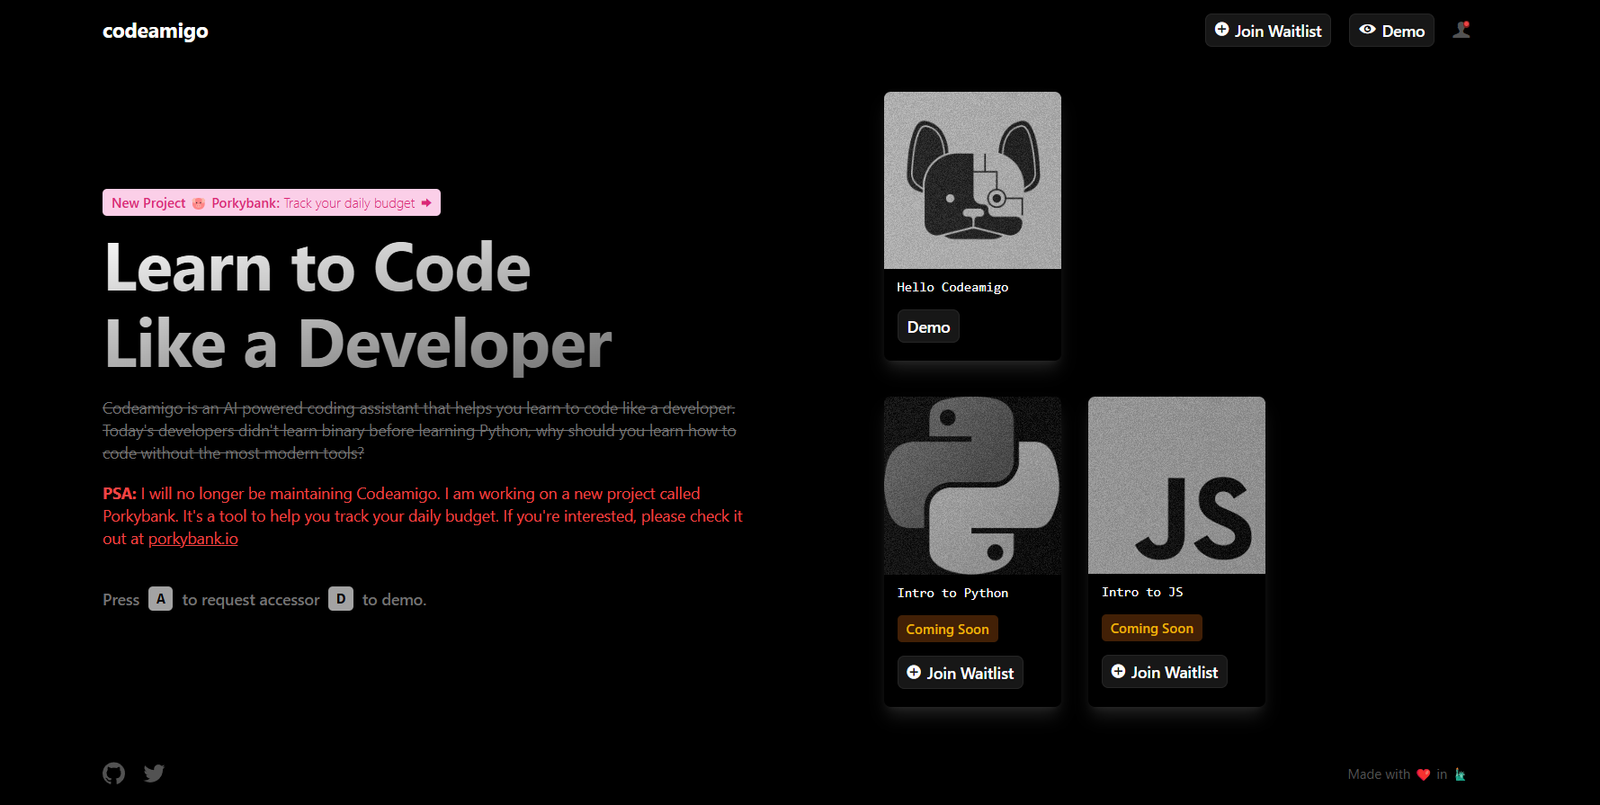Click Join Waitlist button in top navigation
The height and width of the screenshot is (805, 1600).
coord(1267,31)
